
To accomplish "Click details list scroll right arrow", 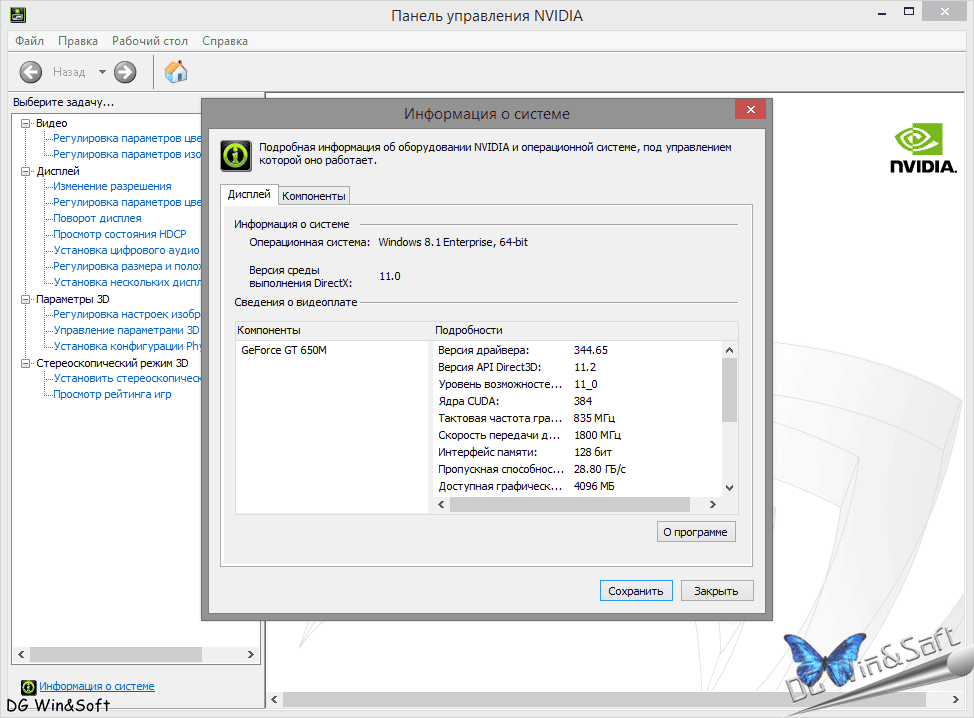I will pyautogui.click(x=712, y=504).
